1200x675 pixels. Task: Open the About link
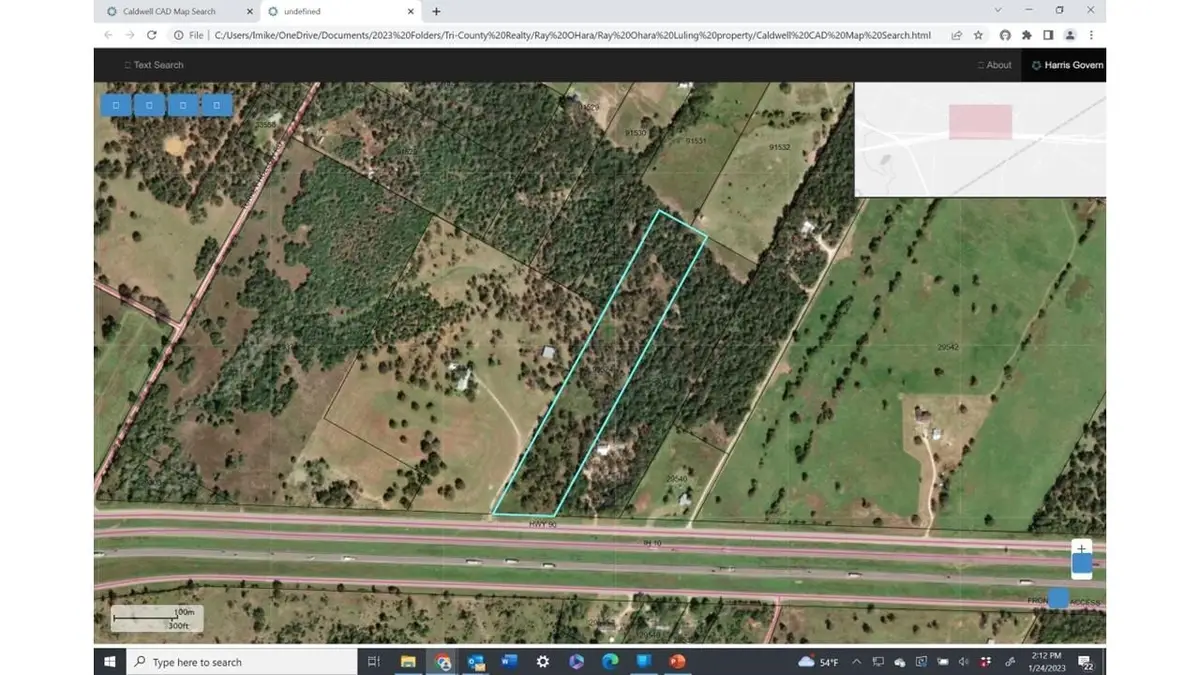pos(994,64)
